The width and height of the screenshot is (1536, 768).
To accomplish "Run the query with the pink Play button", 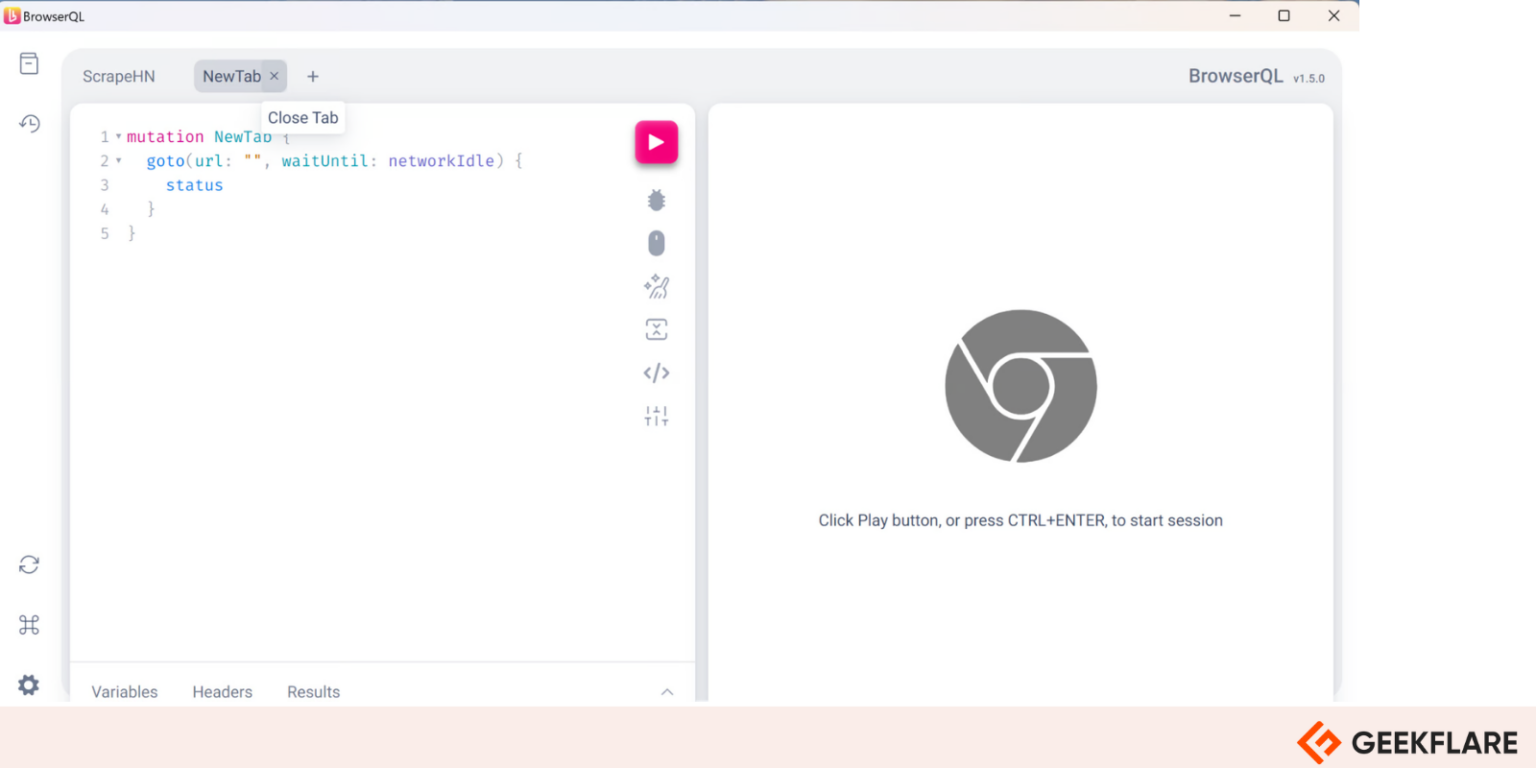I will point(656,142).
